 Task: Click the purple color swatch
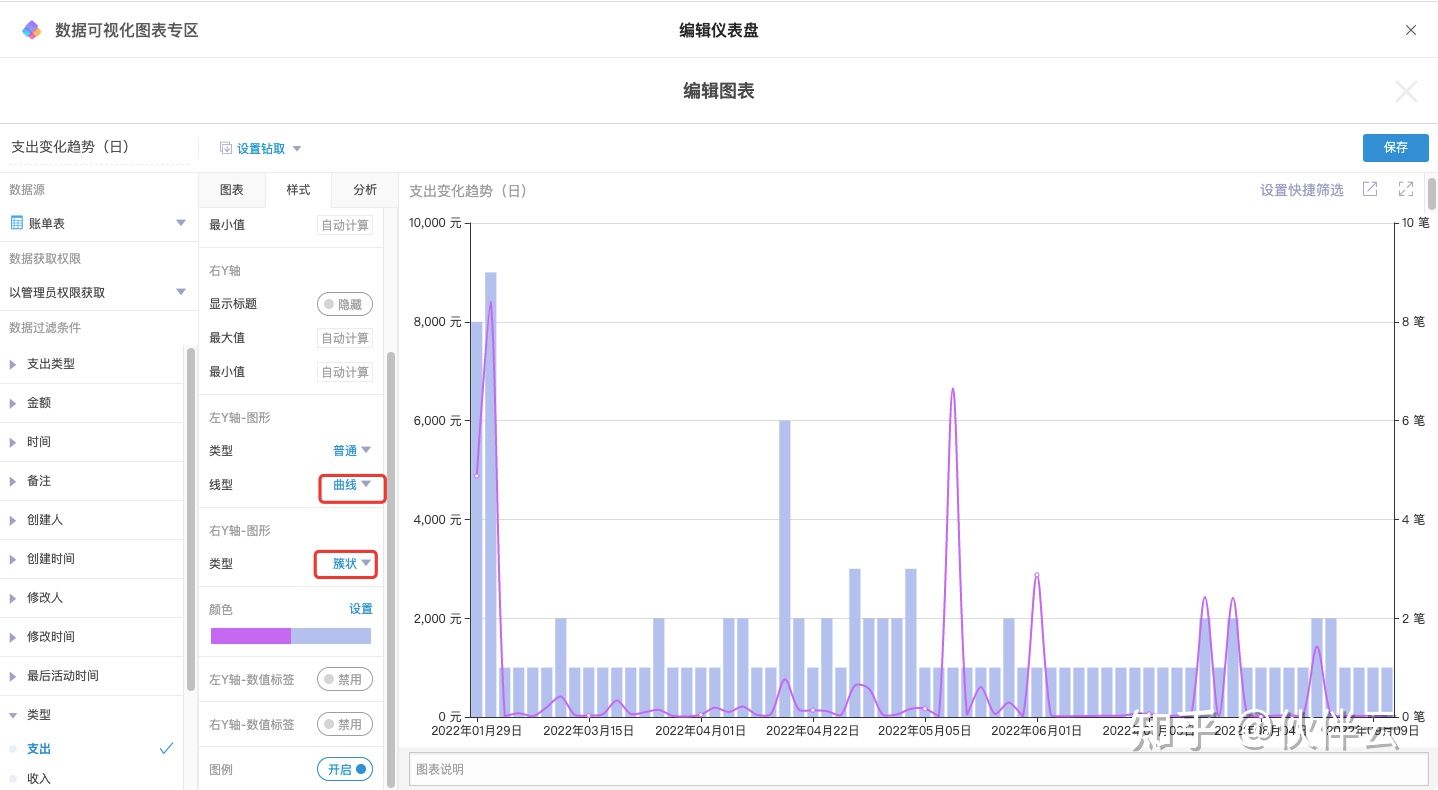250,636
